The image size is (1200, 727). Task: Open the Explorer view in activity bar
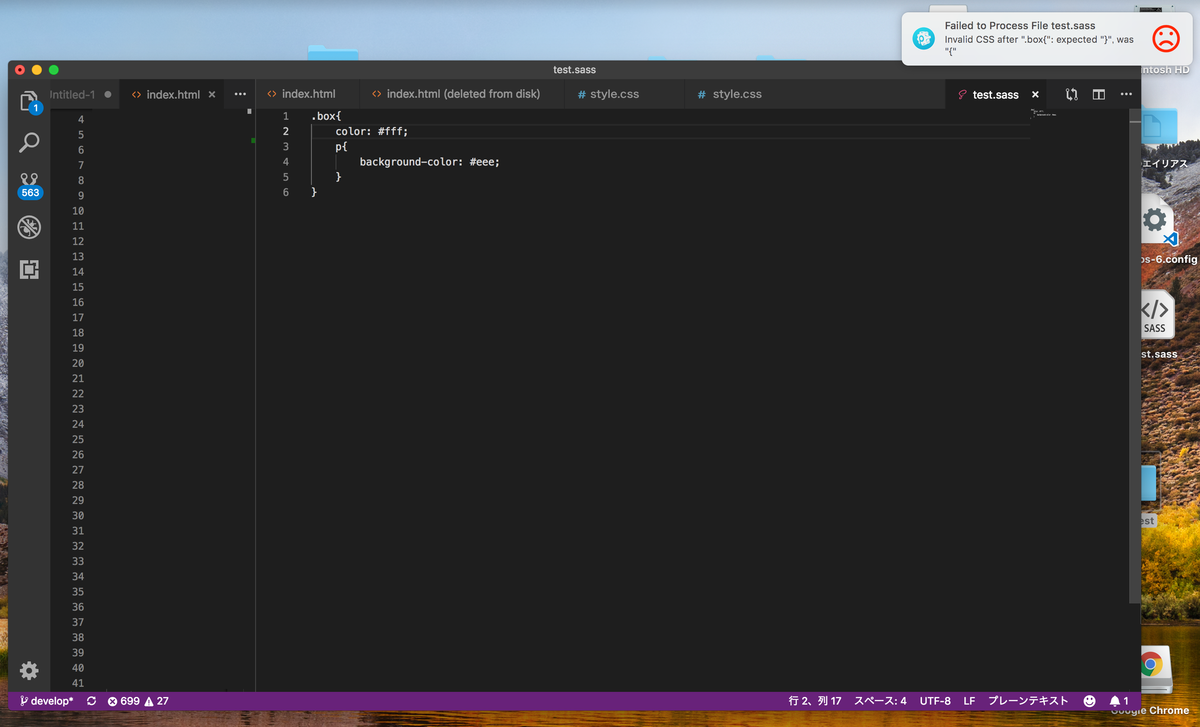coord(29,101)
